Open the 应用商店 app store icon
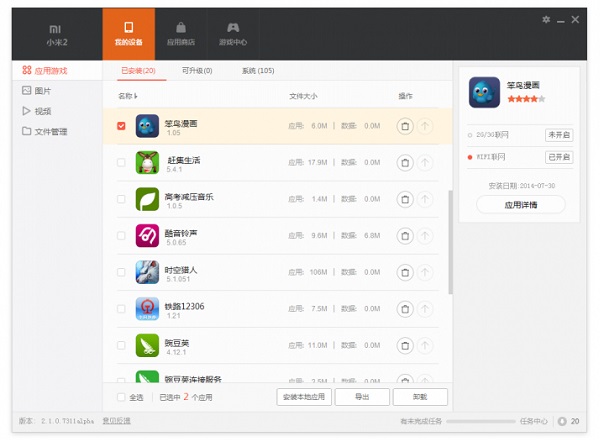Viewport: 600px width, 440px height. 180,29
